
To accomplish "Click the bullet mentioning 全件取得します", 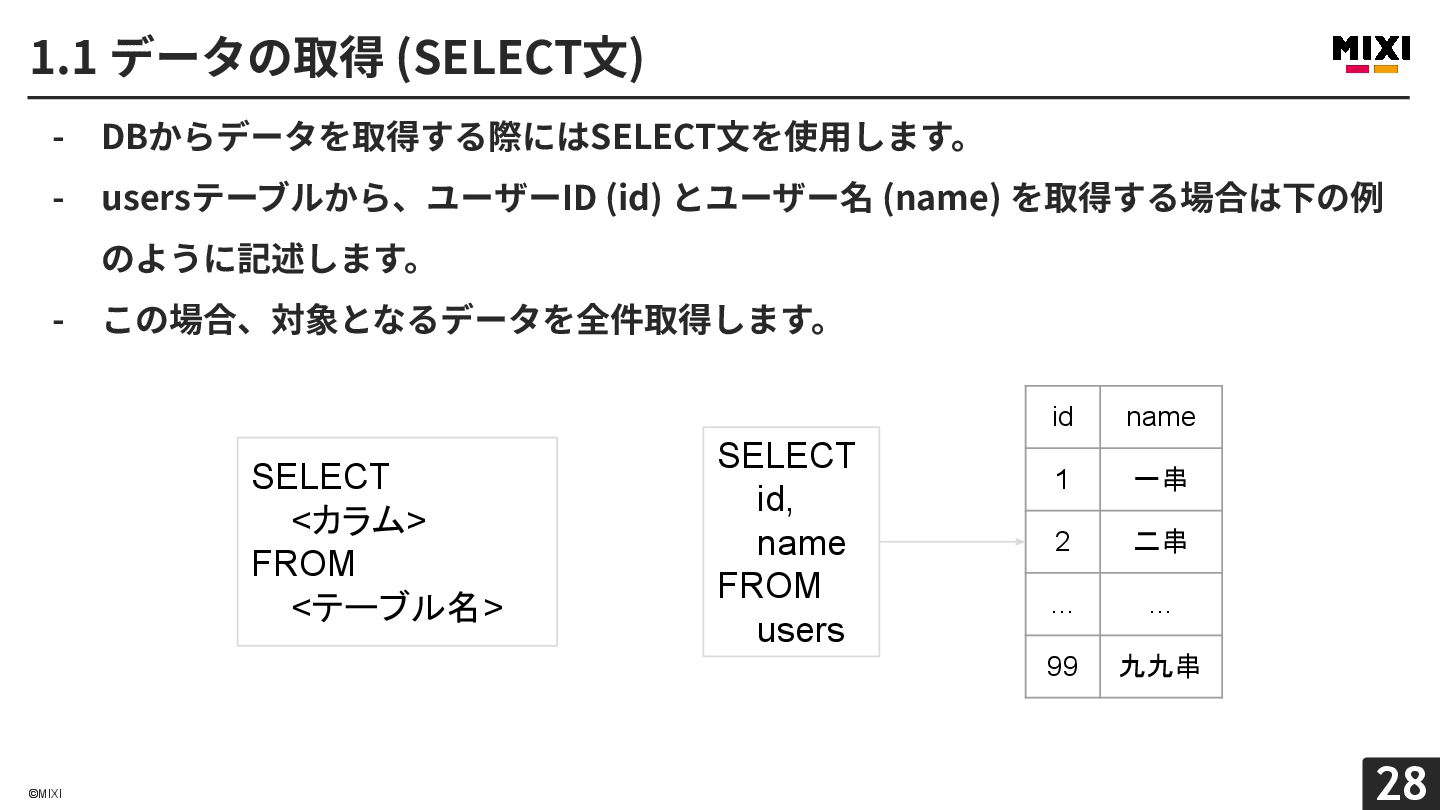I will [x=465, y=320].
